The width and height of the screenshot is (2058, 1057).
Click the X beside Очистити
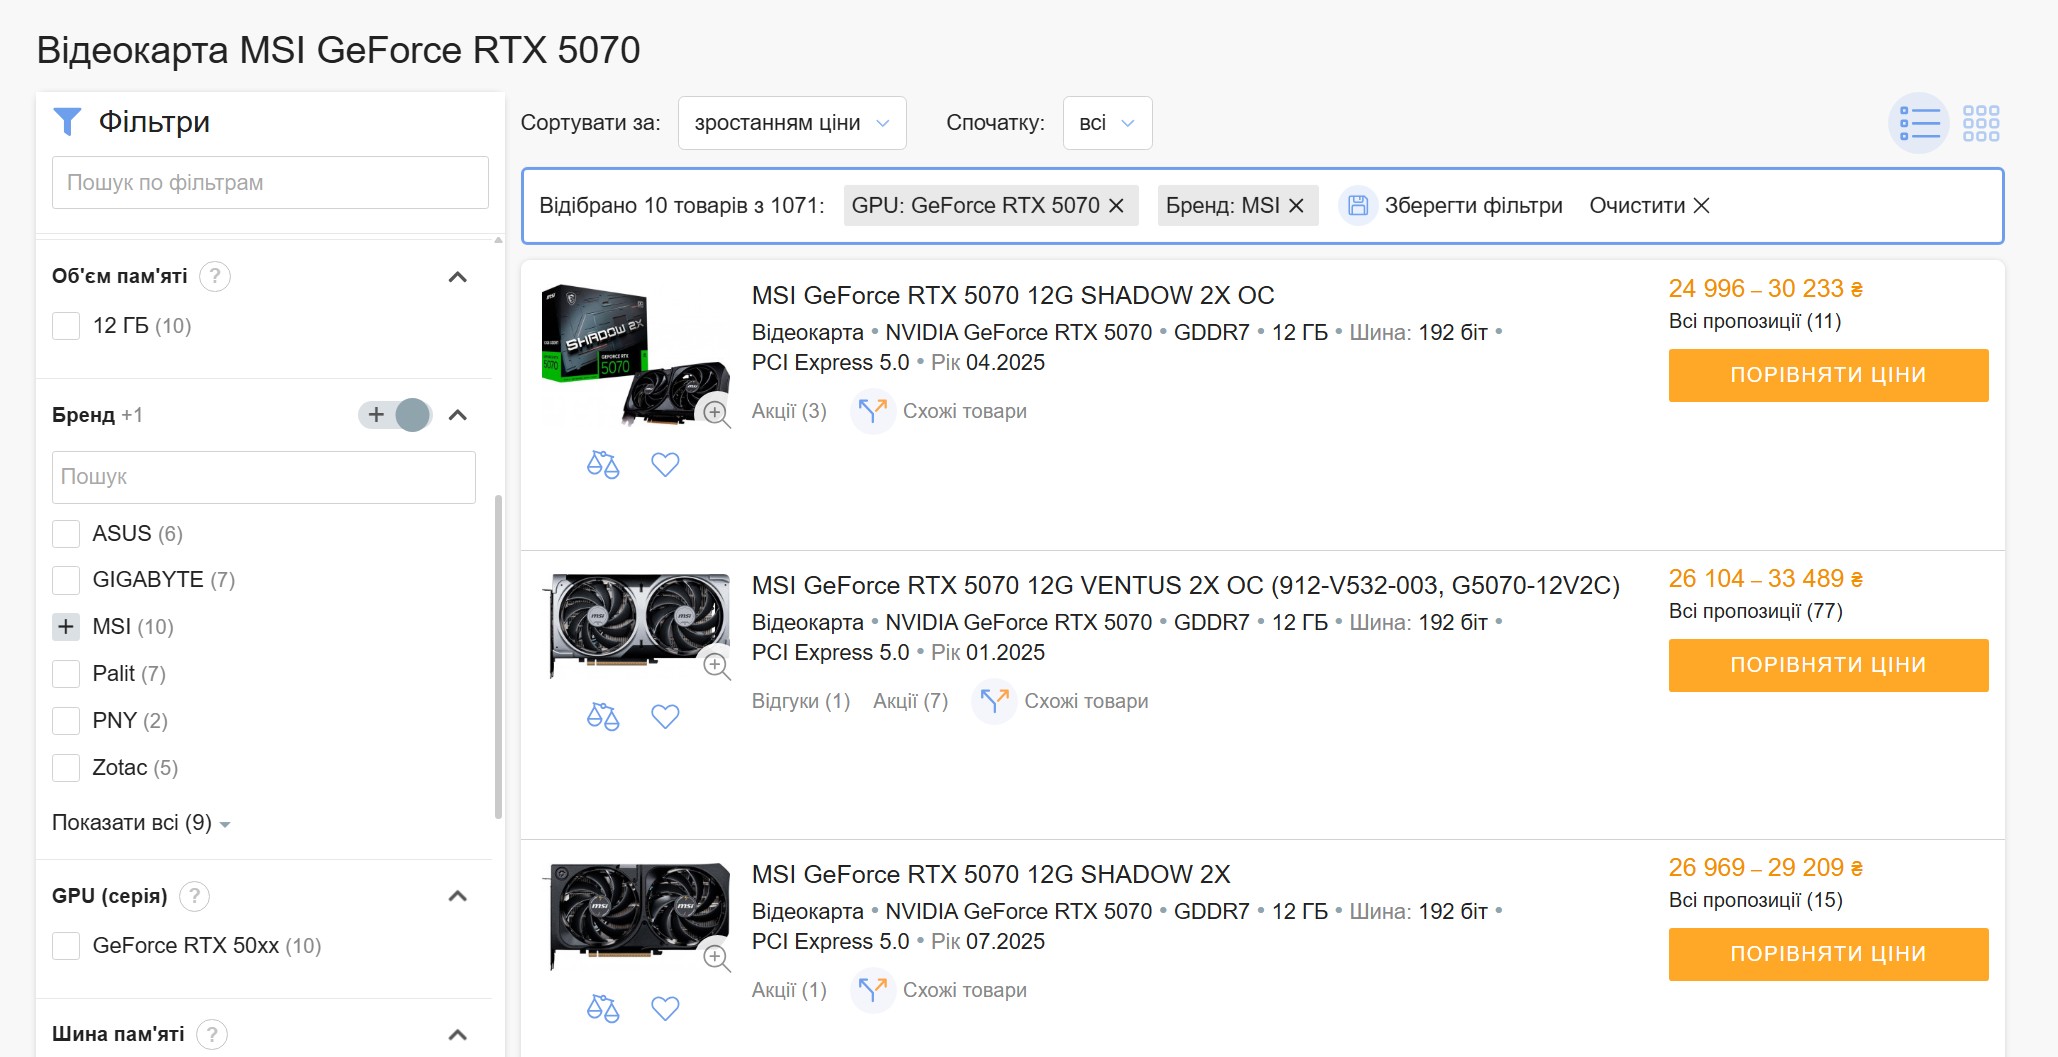click(x=1701, y=206)
